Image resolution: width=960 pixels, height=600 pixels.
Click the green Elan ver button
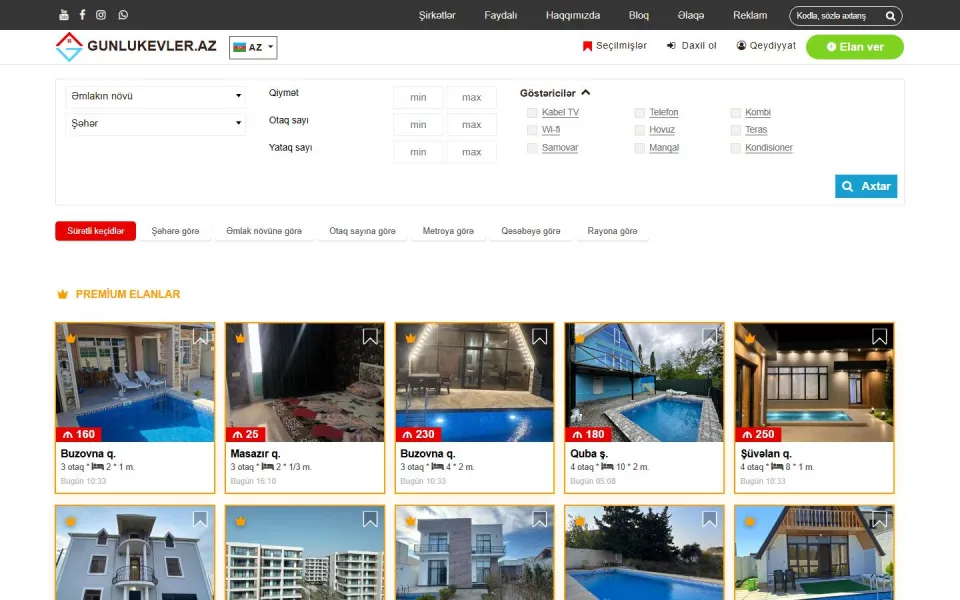[855, 47]
